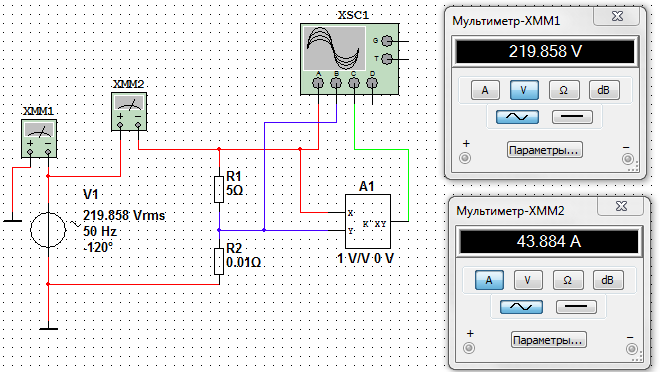Click the minus terminal in Мультиметр-XMM1 window
This screenshot has width=660, height=372.
[628, 159]
